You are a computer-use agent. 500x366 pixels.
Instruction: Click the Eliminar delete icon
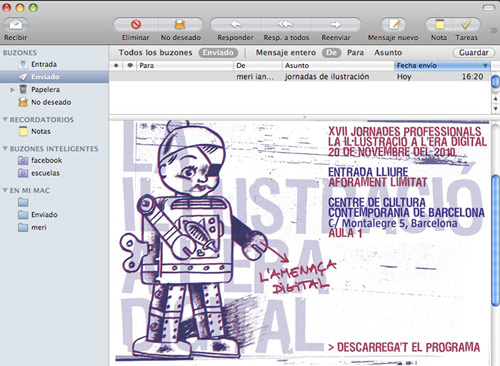pyautogui.click(x=136, y=24)
